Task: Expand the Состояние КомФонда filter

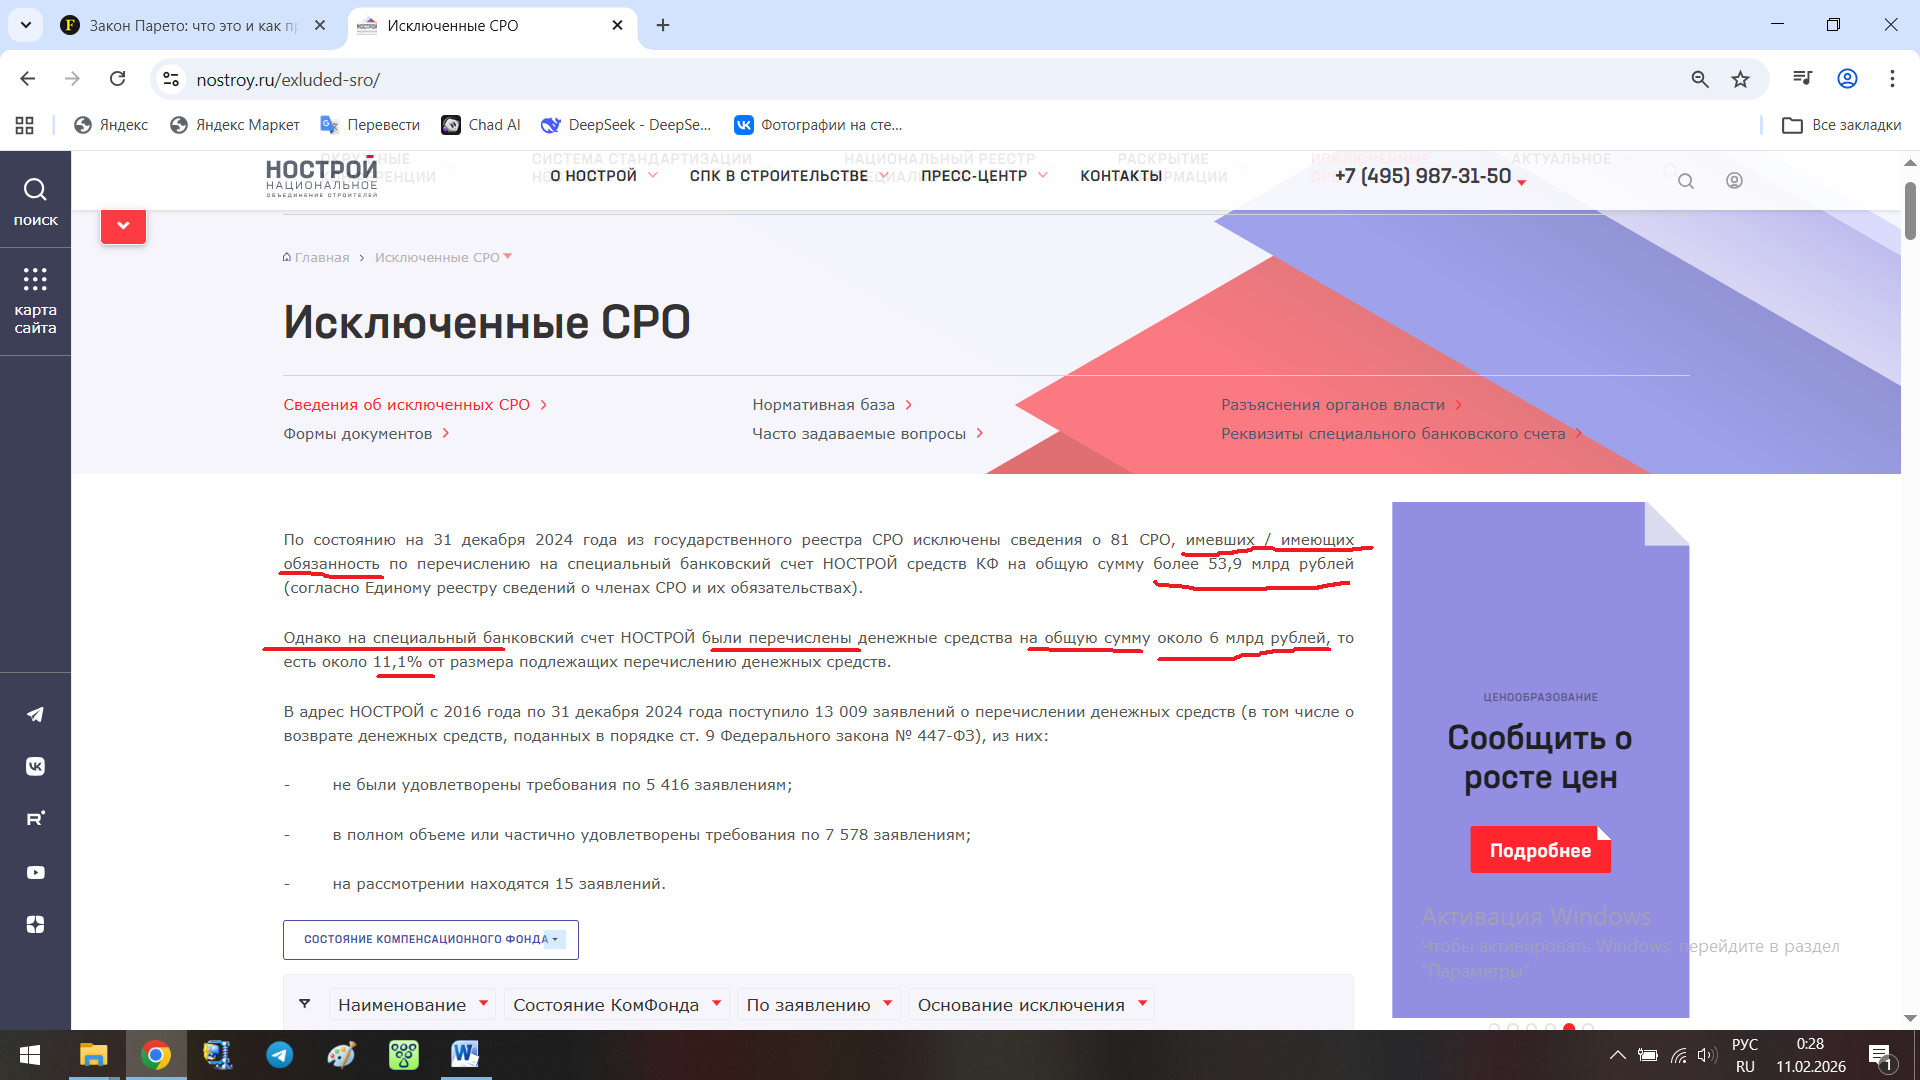Action: tap(617, 1005)
